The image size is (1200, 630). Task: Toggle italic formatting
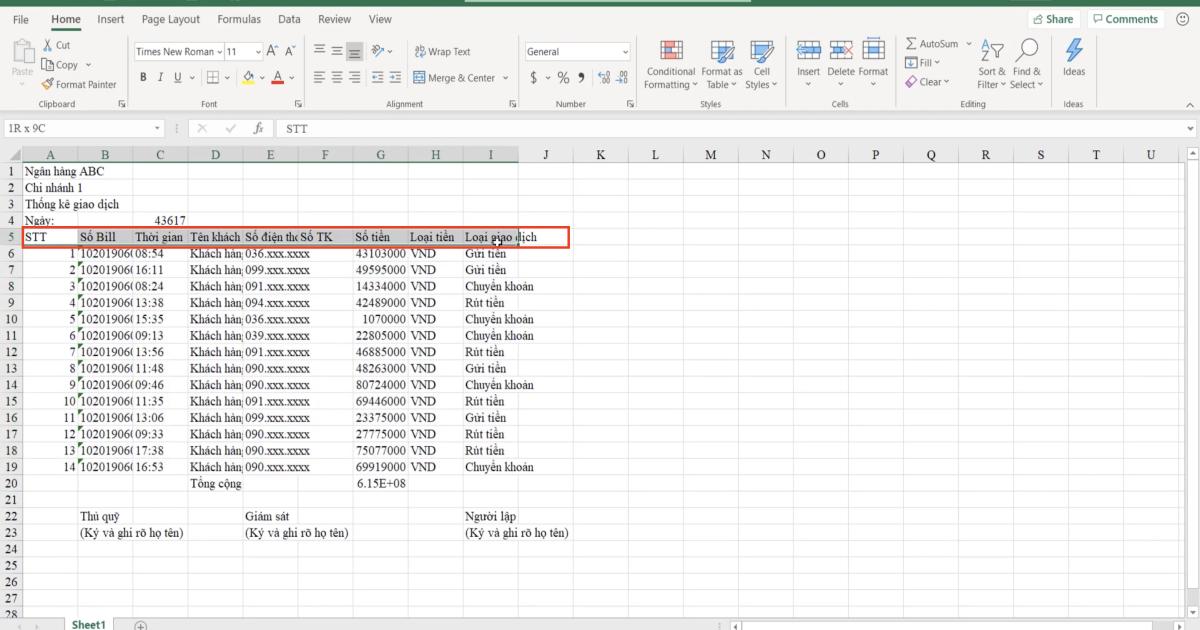[x=159, y=76]
